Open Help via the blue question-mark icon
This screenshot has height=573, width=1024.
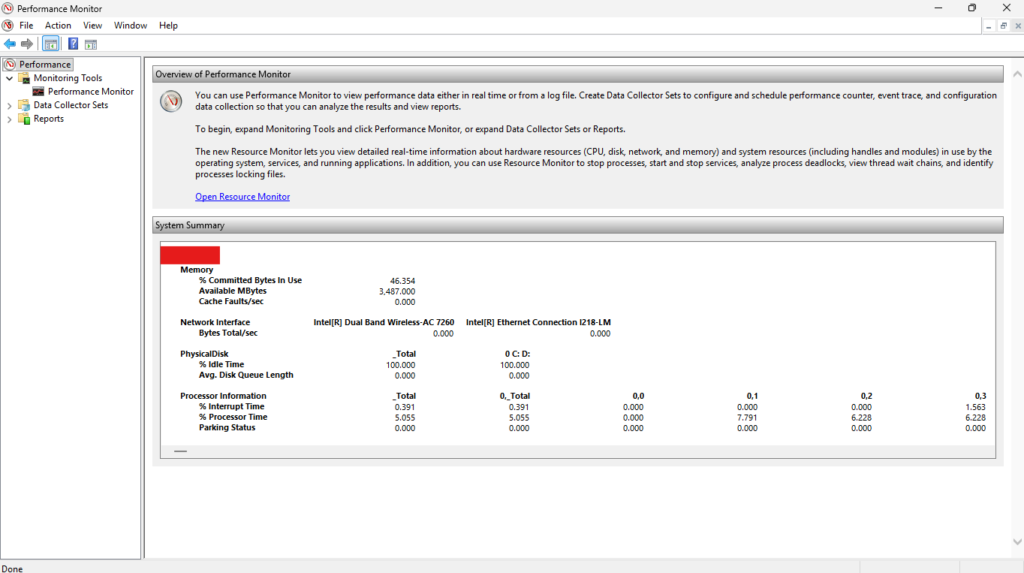point(73,44)
